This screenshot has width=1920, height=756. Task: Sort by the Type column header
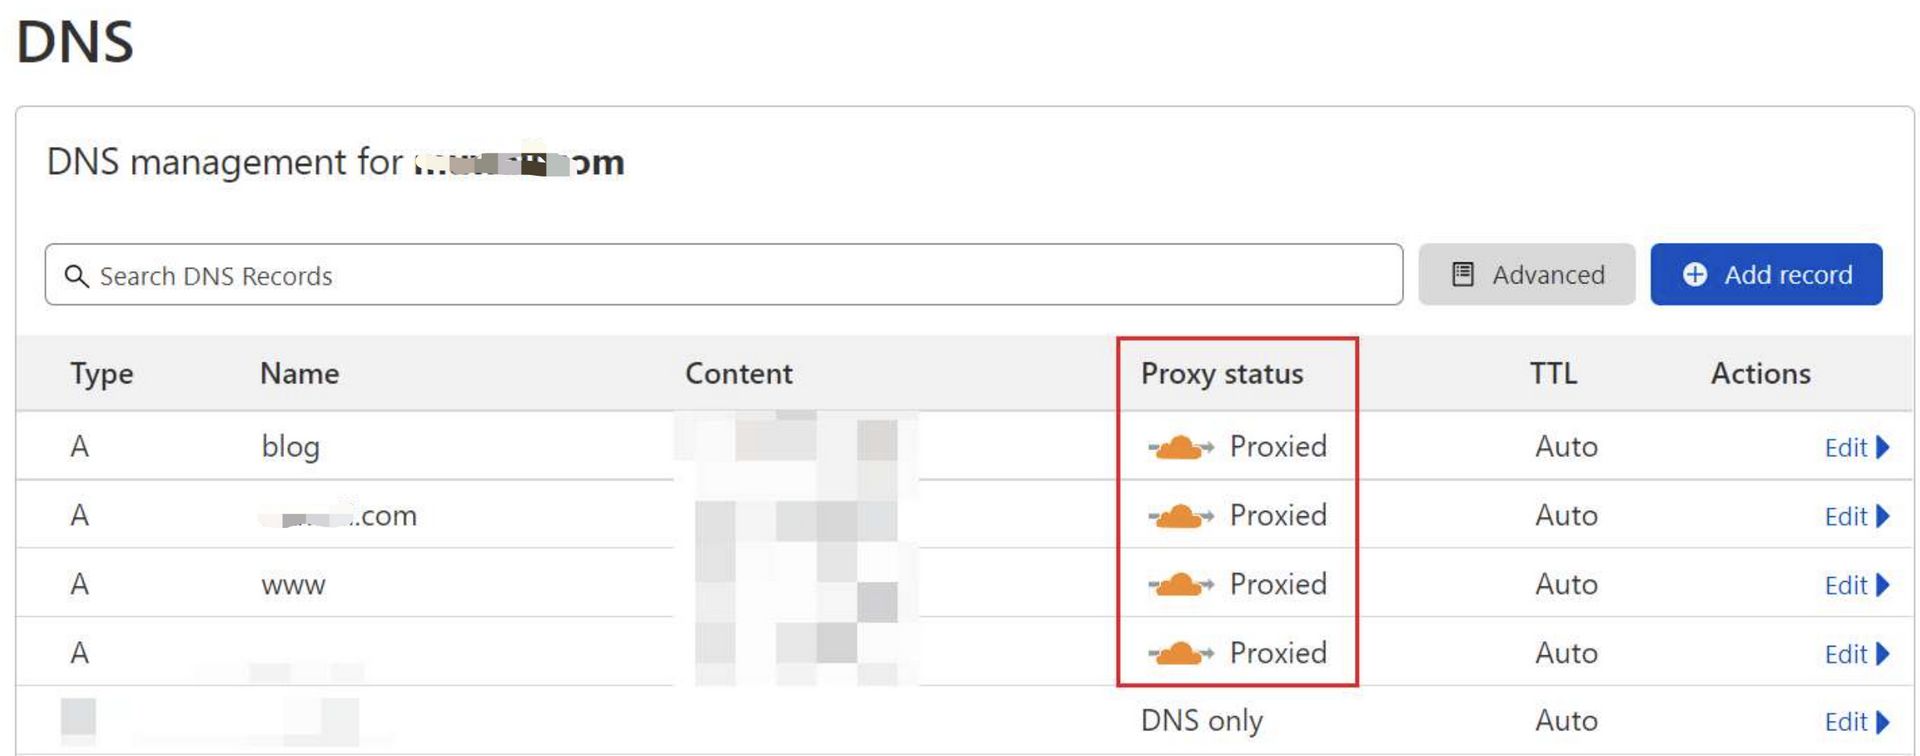coord(101,374)
